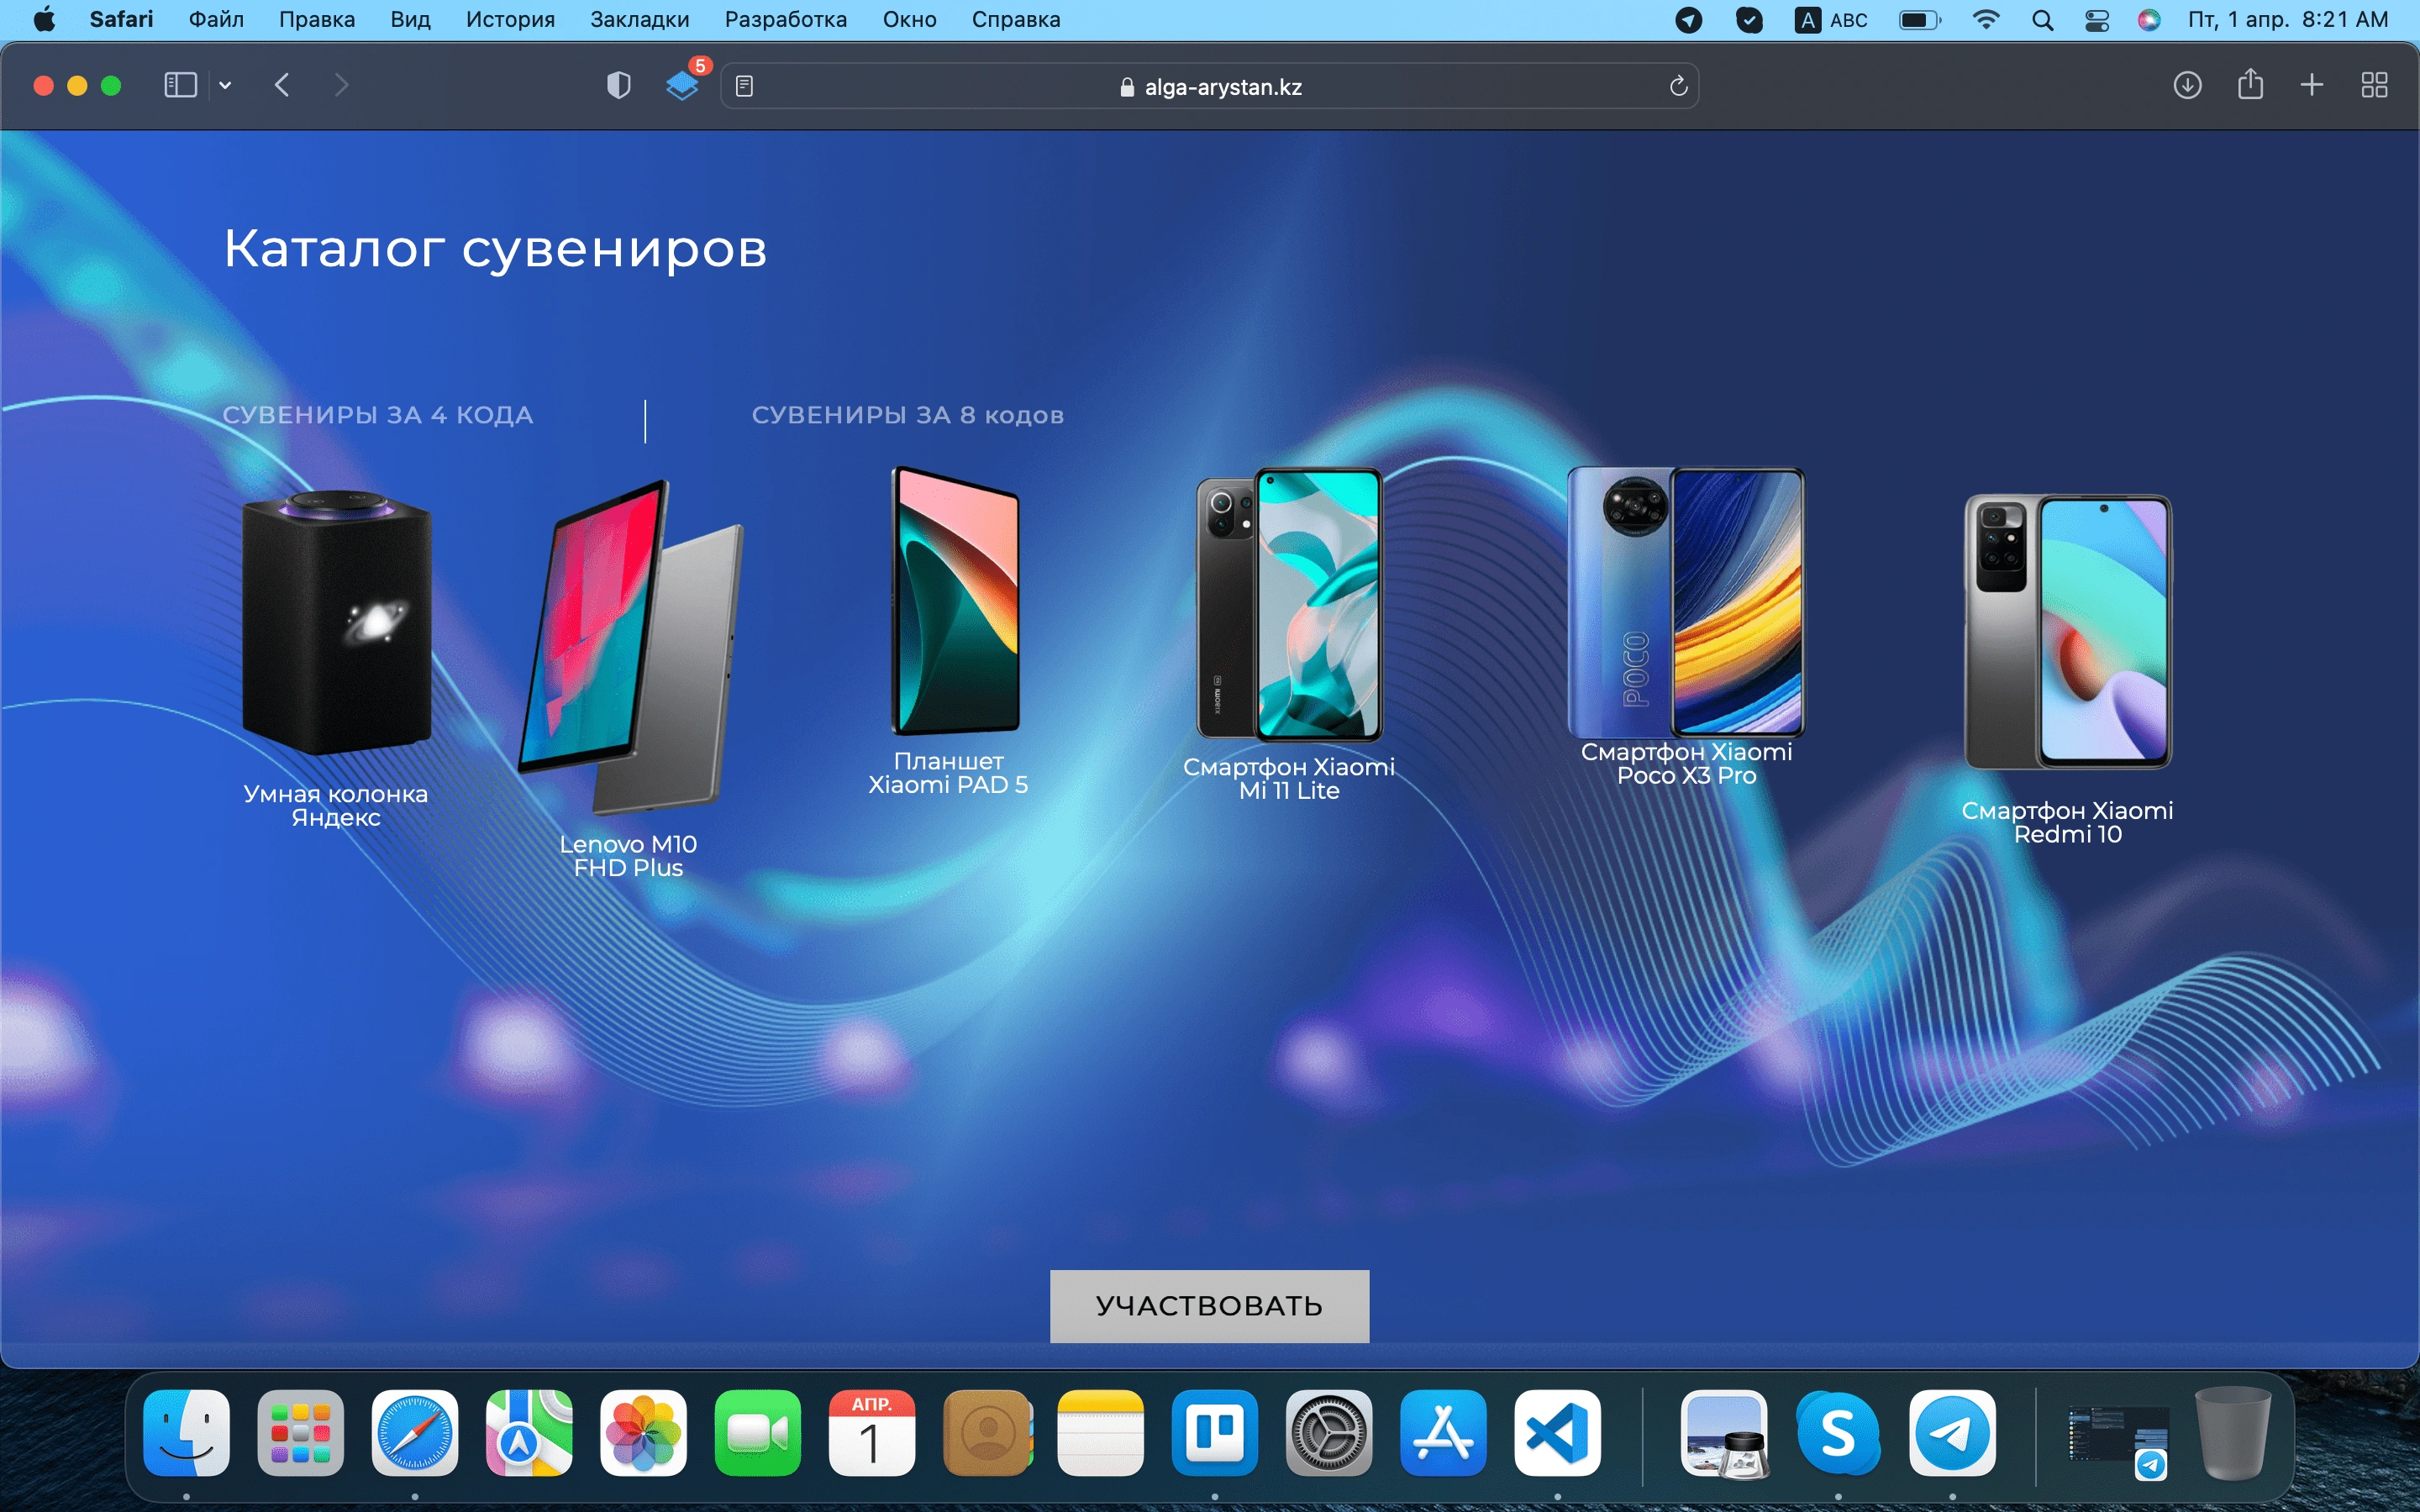This screenshot has width=2420, height=1512.
Task: Open Skype from the Dock
Action: (1838, 1433)
